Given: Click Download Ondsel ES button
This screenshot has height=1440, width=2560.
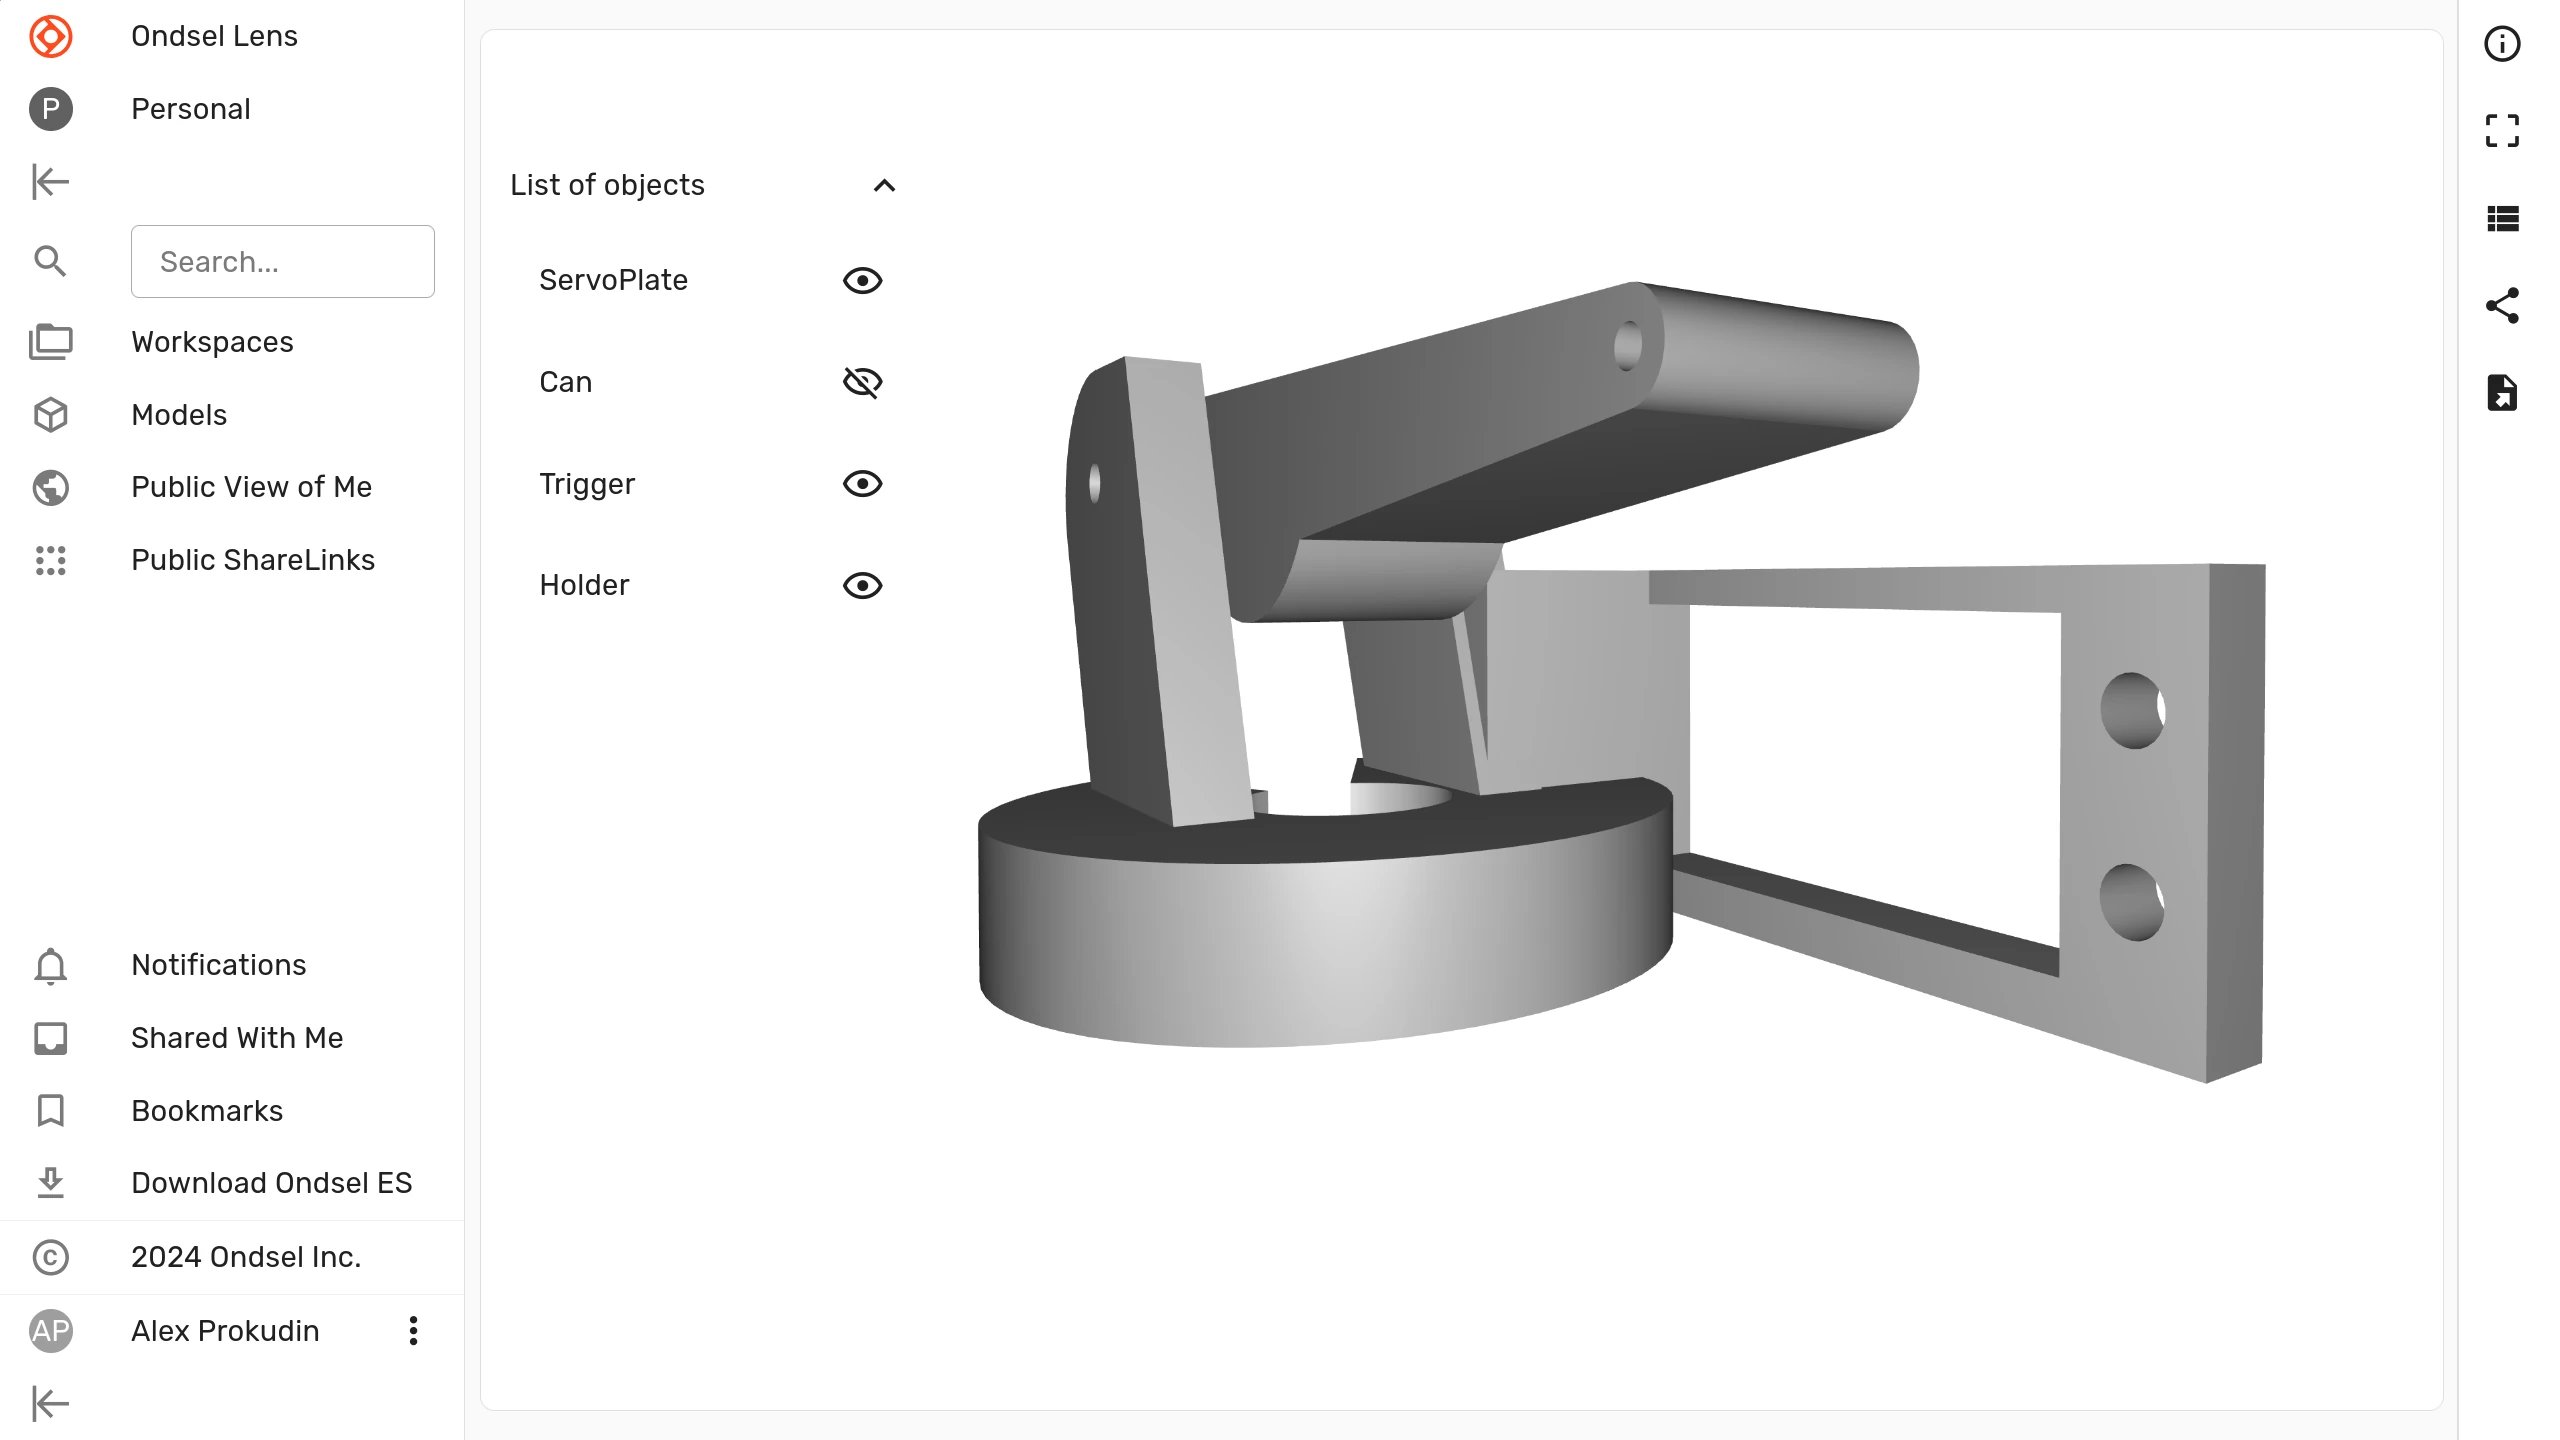Looking at the screenshot, I should click(x=273, y=1183).
